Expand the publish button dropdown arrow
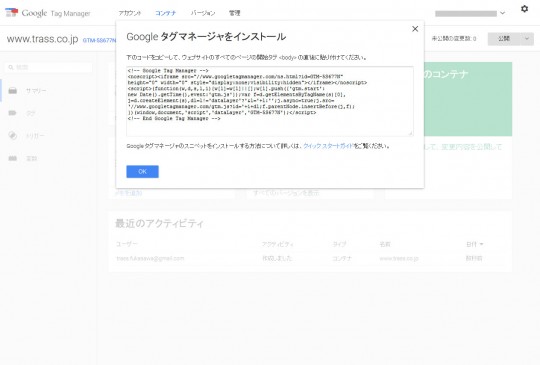540x365 pixels. pyautogui.click(x=527, y=39)
